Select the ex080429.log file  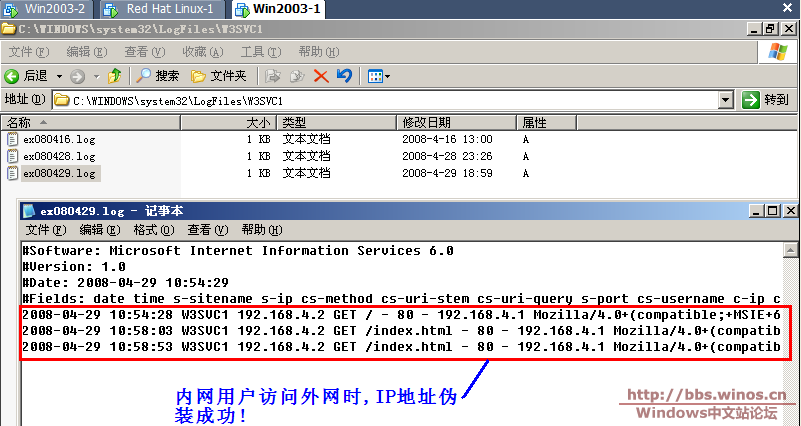coord(60,173)
